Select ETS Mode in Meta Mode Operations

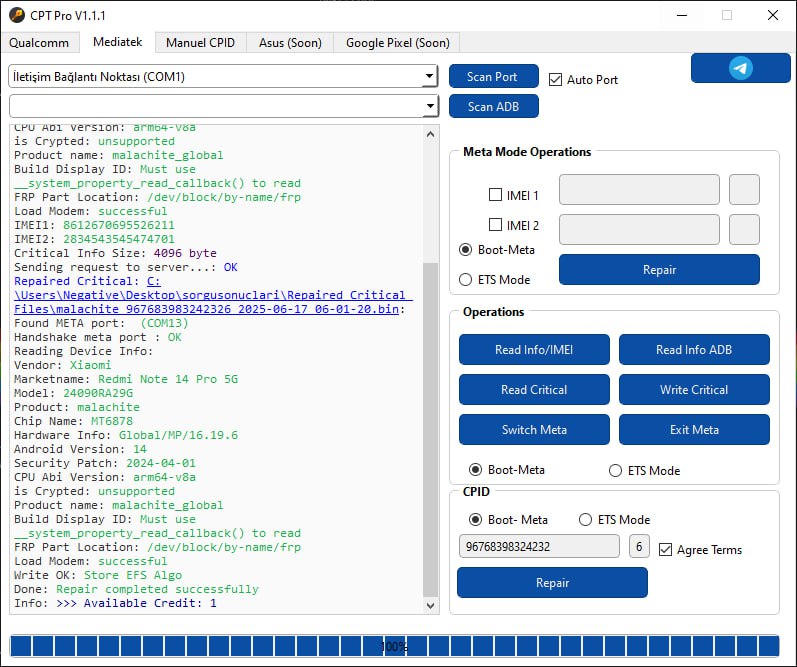[x=465, y=280]
